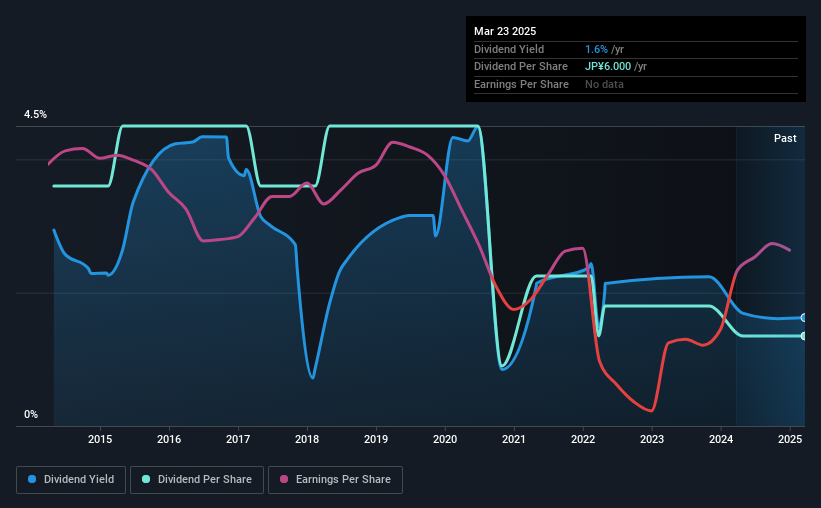Click the 2015 x-axis label
The height and width of the screenshot is (508, 821).
[100, 439]
